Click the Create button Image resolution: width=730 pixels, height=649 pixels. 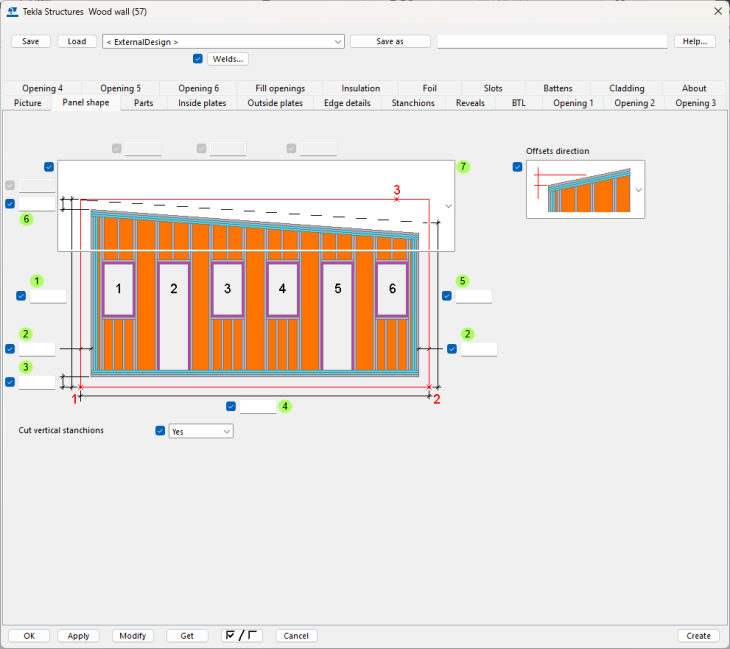(698, 635)
